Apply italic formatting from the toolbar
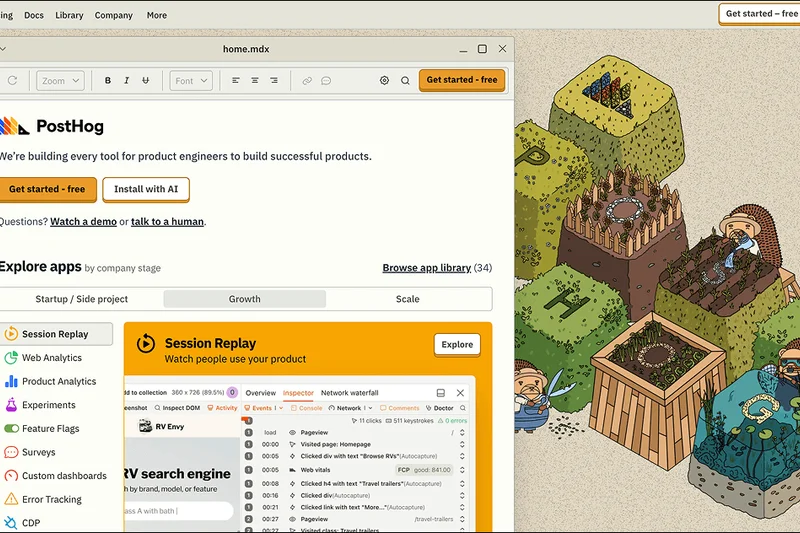Image resolution: width=800 pixels, height=533 pixels. pos(127,81)
